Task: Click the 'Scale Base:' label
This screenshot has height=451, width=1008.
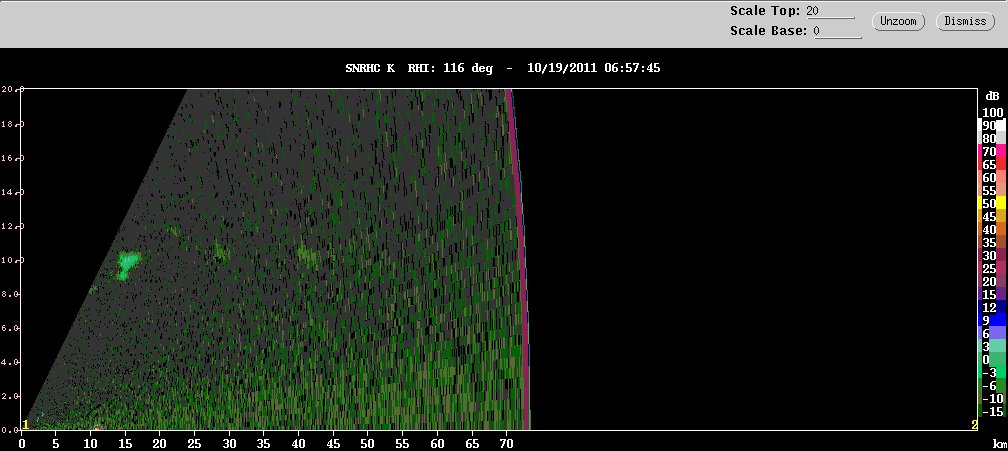Action: click(x=768, y=31)
